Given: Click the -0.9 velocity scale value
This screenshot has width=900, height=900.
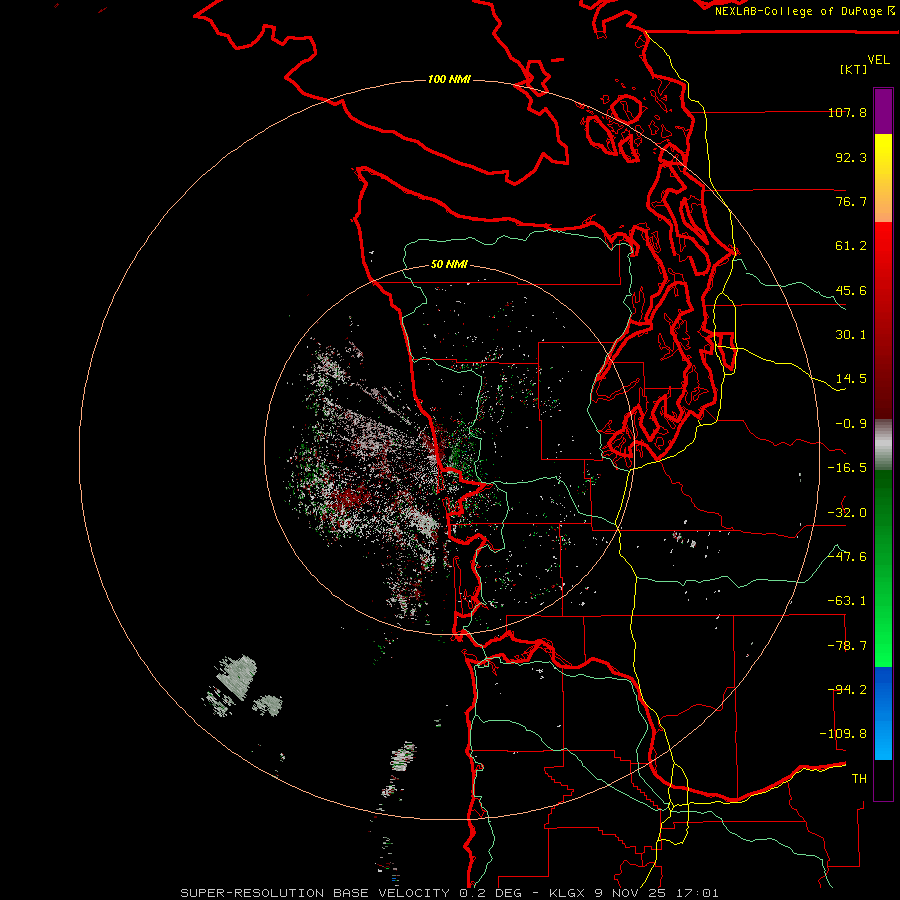Looking at the screenshot, I should pos(851,424).
